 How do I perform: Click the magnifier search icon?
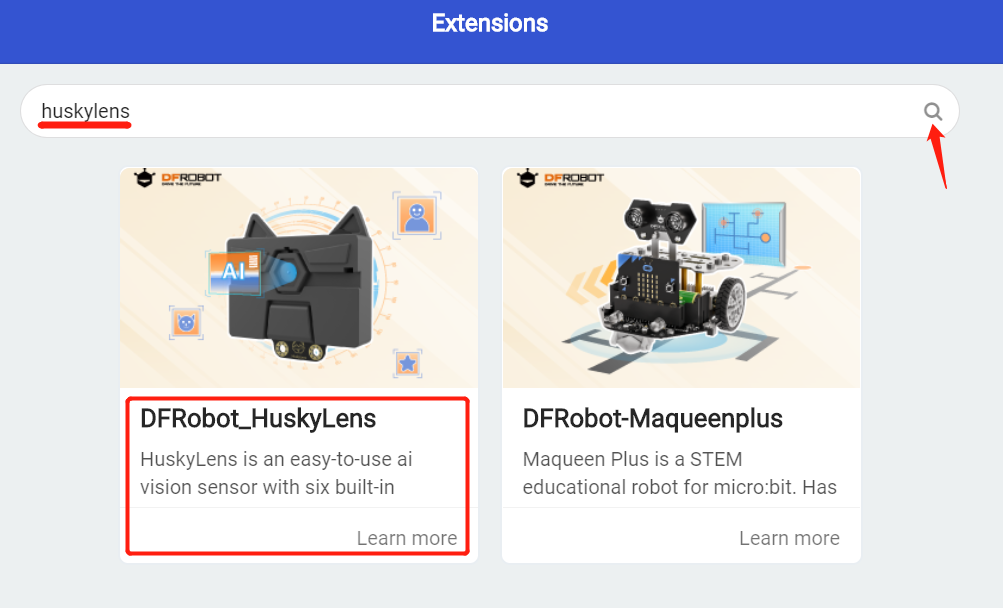pyautogui.click(x=933, y=111)
